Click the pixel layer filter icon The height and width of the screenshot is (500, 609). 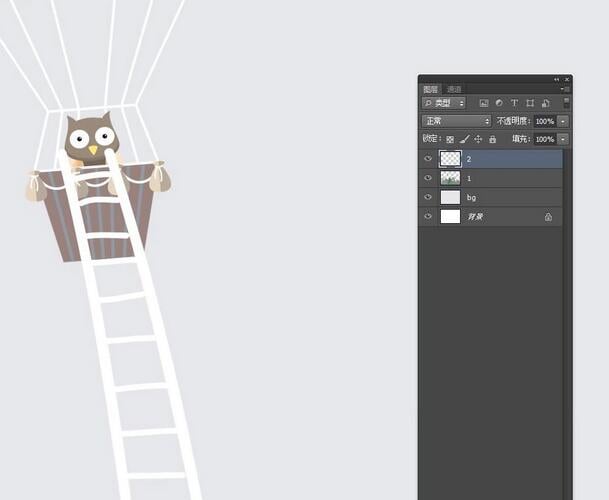[x=484, y=103]
